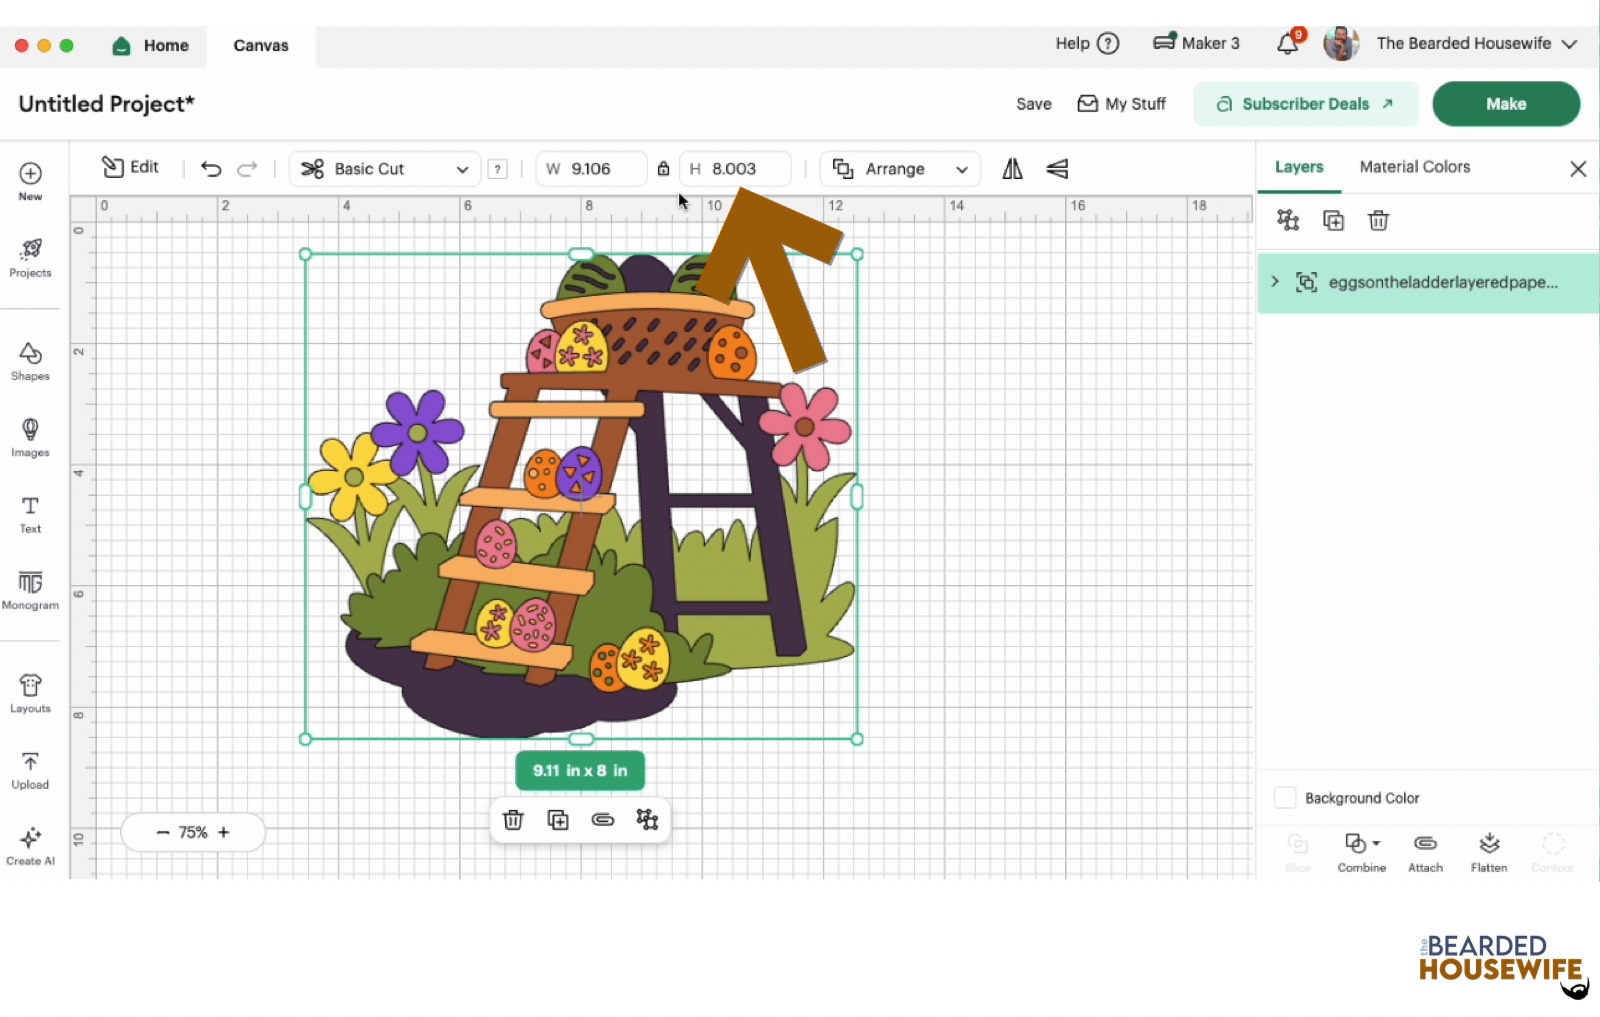
Task: Open the Monogram tool
Action: [x=30, y=590]
